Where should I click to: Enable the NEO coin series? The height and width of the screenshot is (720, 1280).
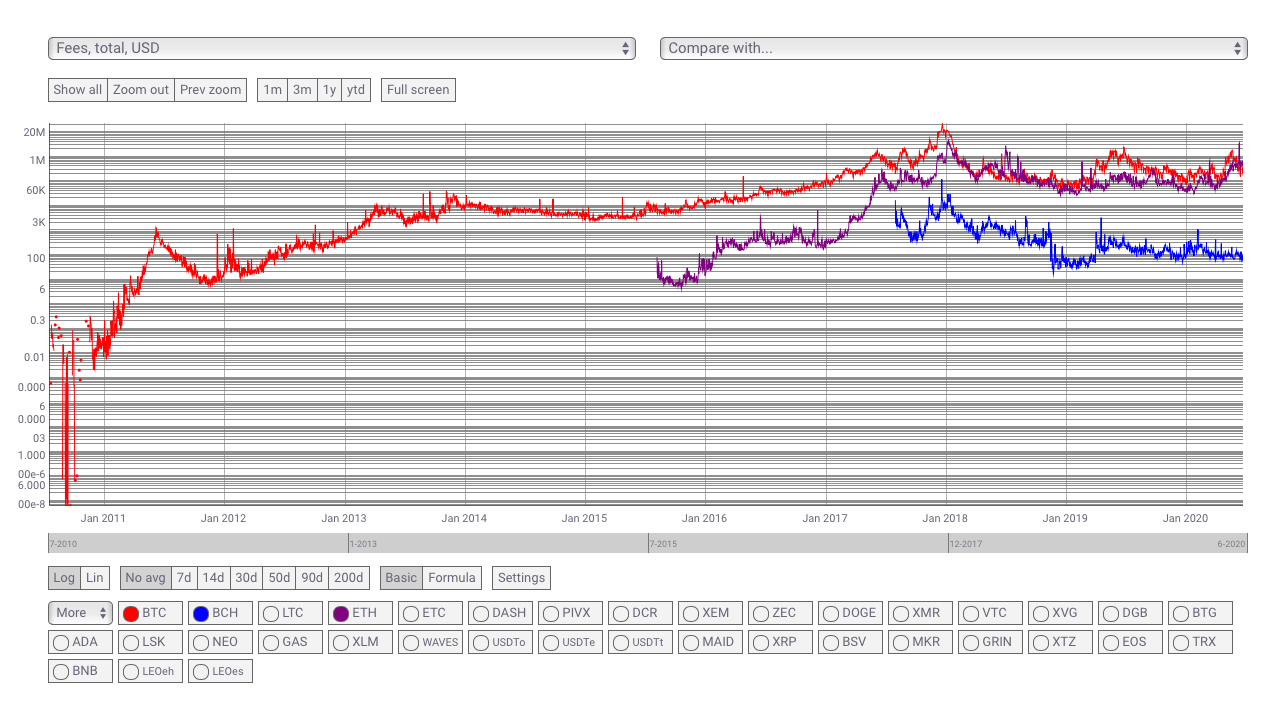tap(220, 642)
